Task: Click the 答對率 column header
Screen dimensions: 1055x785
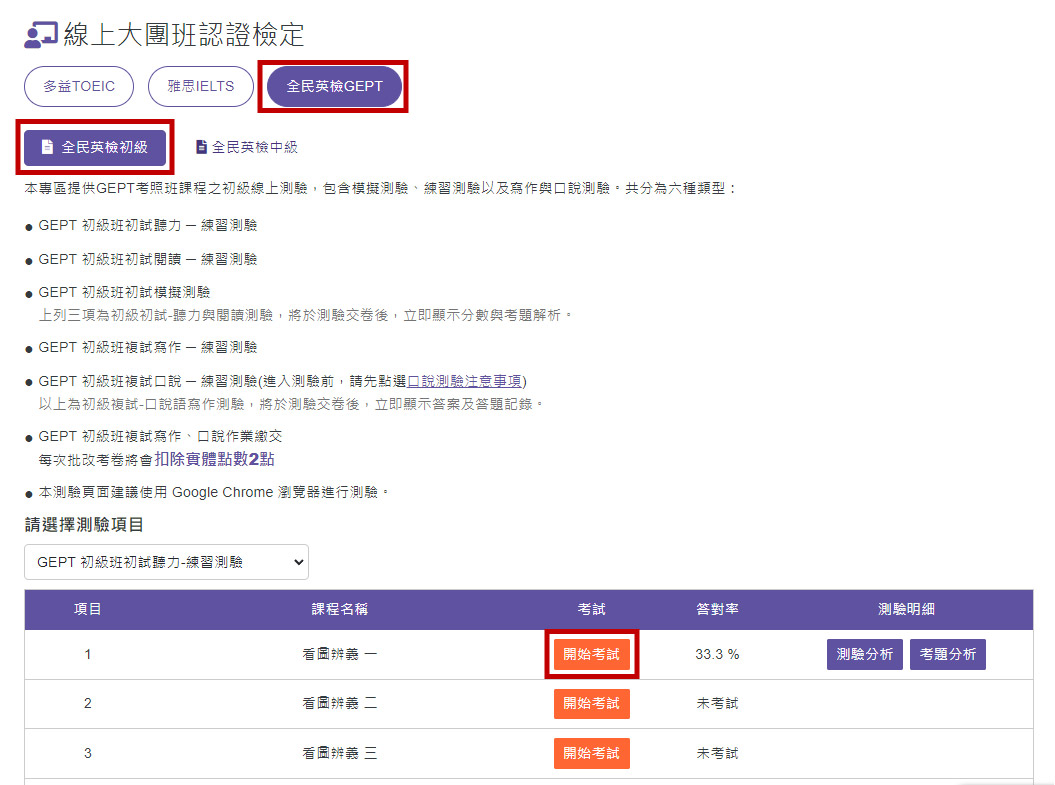Action: tap(717, 609)
